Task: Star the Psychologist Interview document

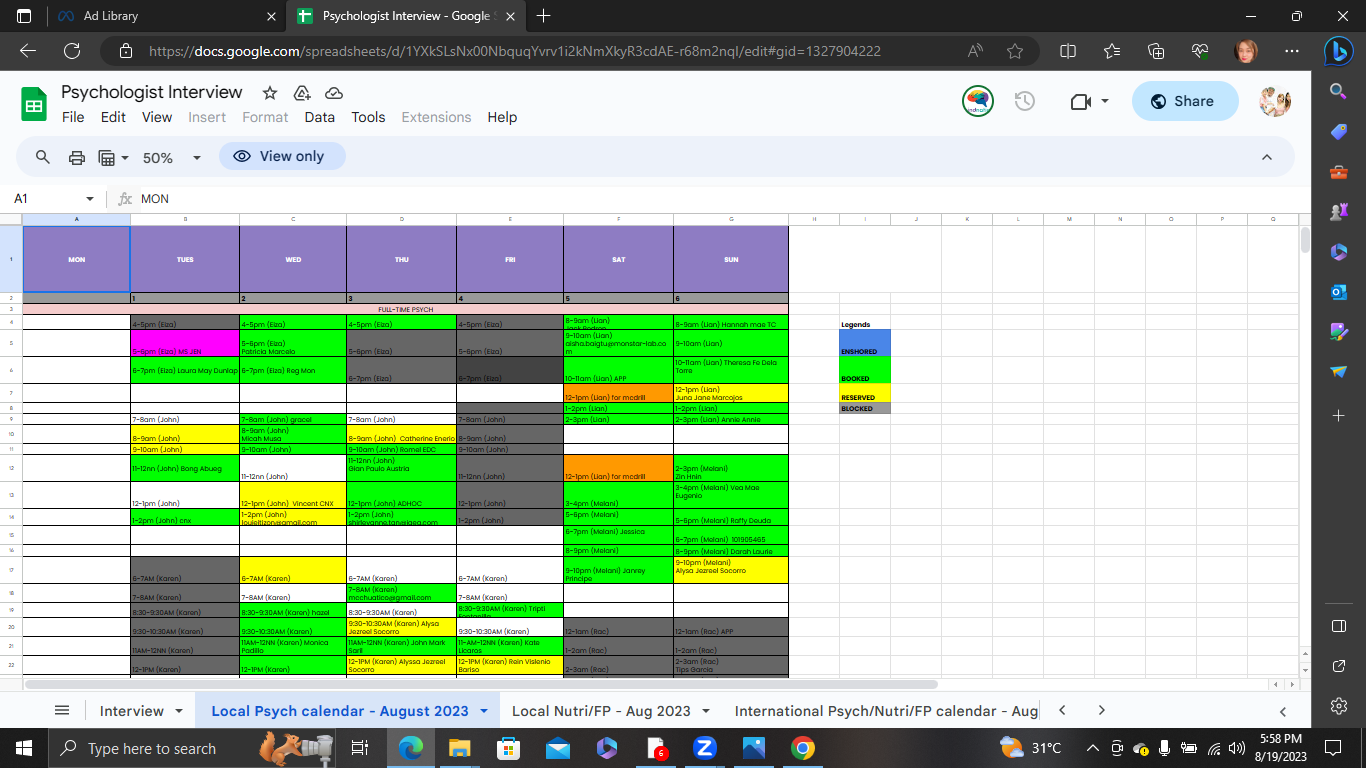Action: pos(270,93)
